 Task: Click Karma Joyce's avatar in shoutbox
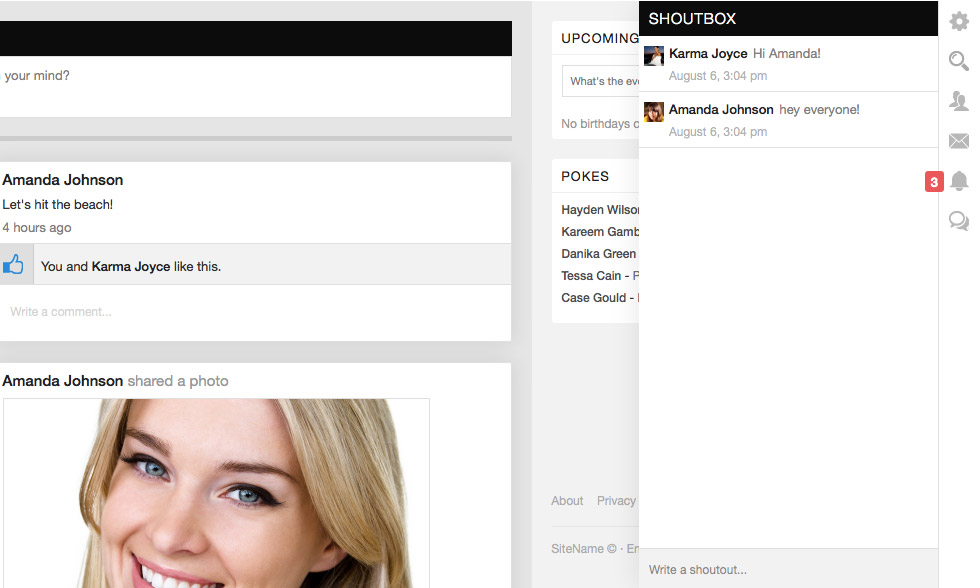pyautogui.click(x=654, y=56)
